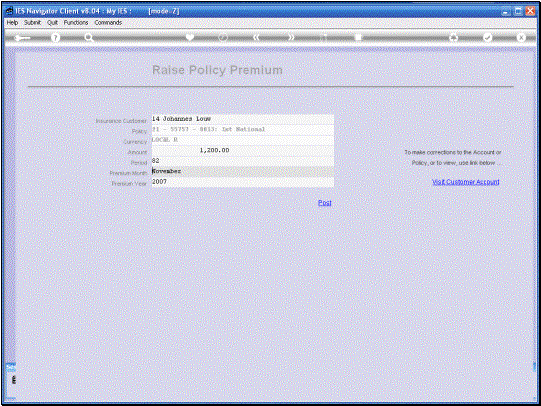Click the checkmark icon in toolbar

[487, 37]
